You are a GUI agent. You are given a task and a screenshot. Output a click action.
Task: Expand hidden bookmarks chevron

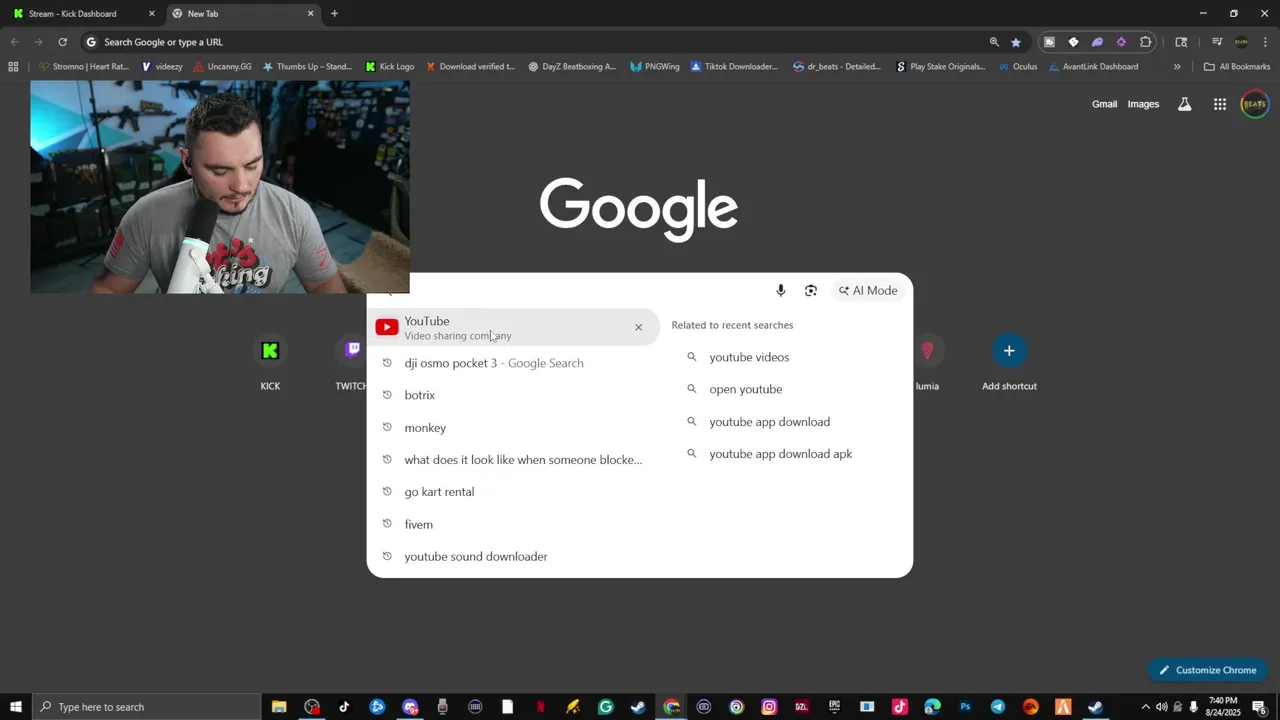tap(1177, 67)
